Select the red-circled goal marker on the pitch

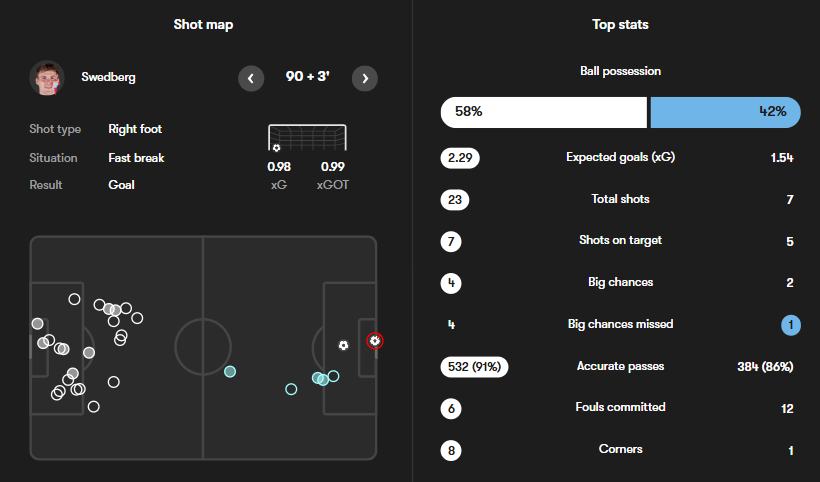pyautogui.click(x=374, y=341)
